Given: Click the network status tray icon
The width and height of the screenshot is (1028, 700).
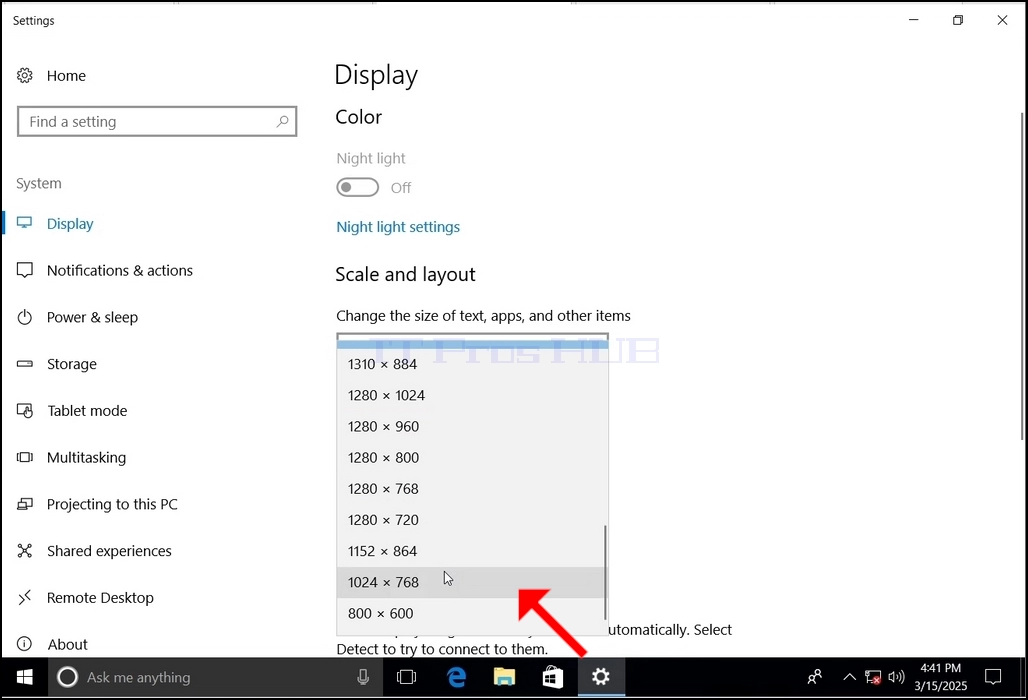Looking at the screenshot, I should tap(873, 677).
